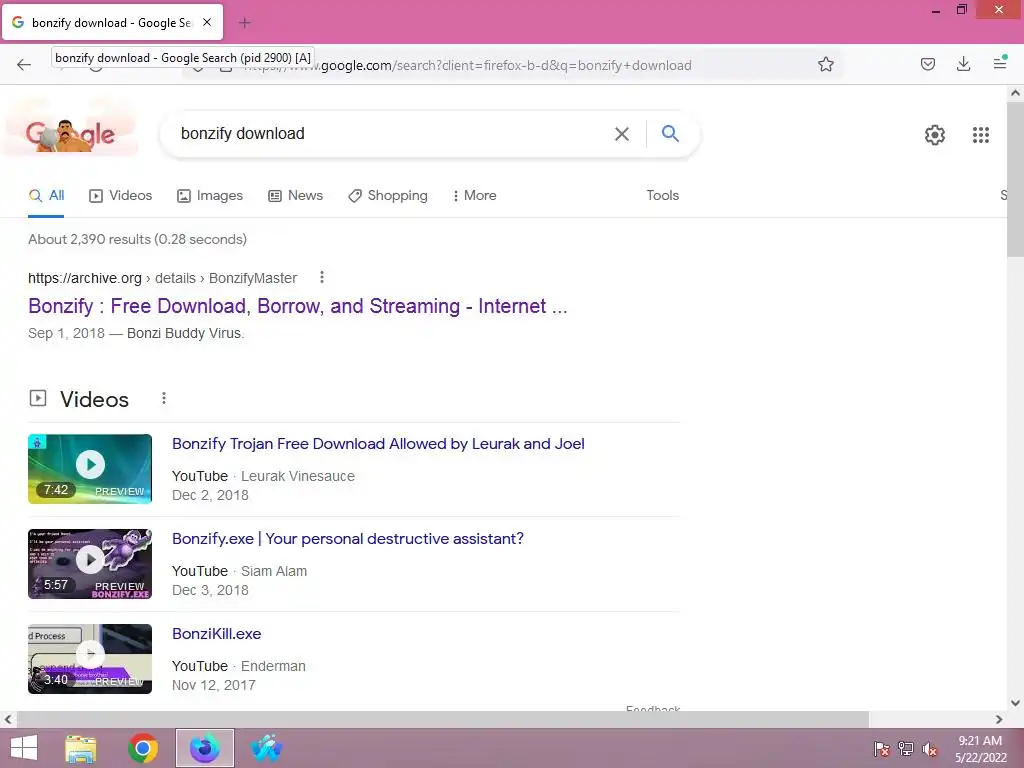Viewport: 1024px width, 768px height.
Task: Switch to the News search tab
Action: (295, 195)
